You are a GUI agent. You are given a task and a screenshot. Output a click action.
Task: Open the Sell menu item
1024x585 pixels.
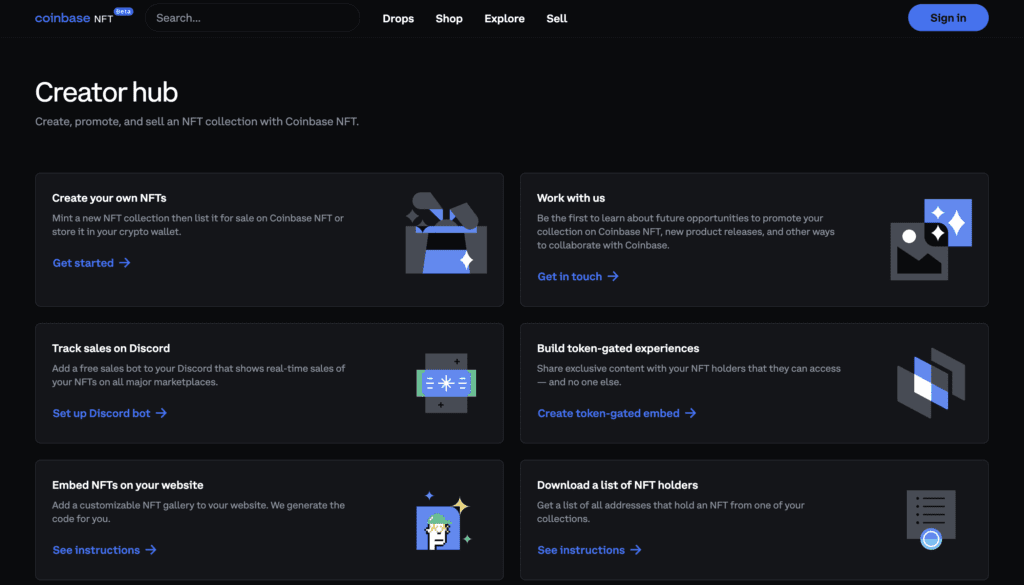pos(556,18)
